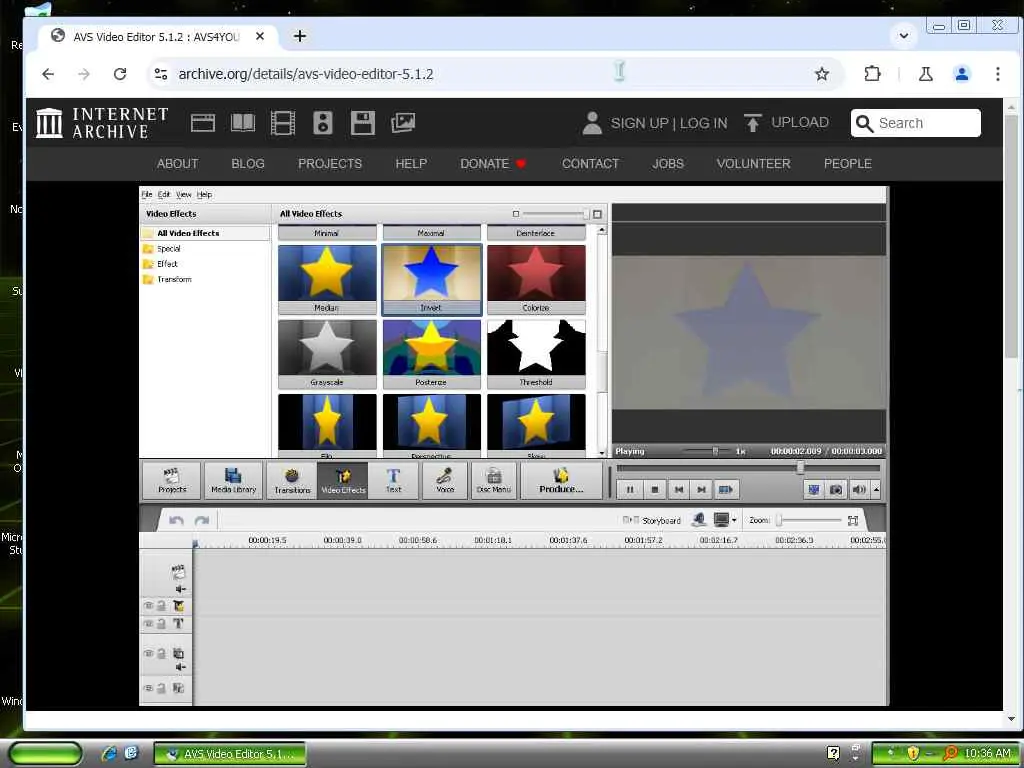This screenshot has width=1024, height=768.
Task: Select the Posterize effect thumbnail
Action: point(432,354)
